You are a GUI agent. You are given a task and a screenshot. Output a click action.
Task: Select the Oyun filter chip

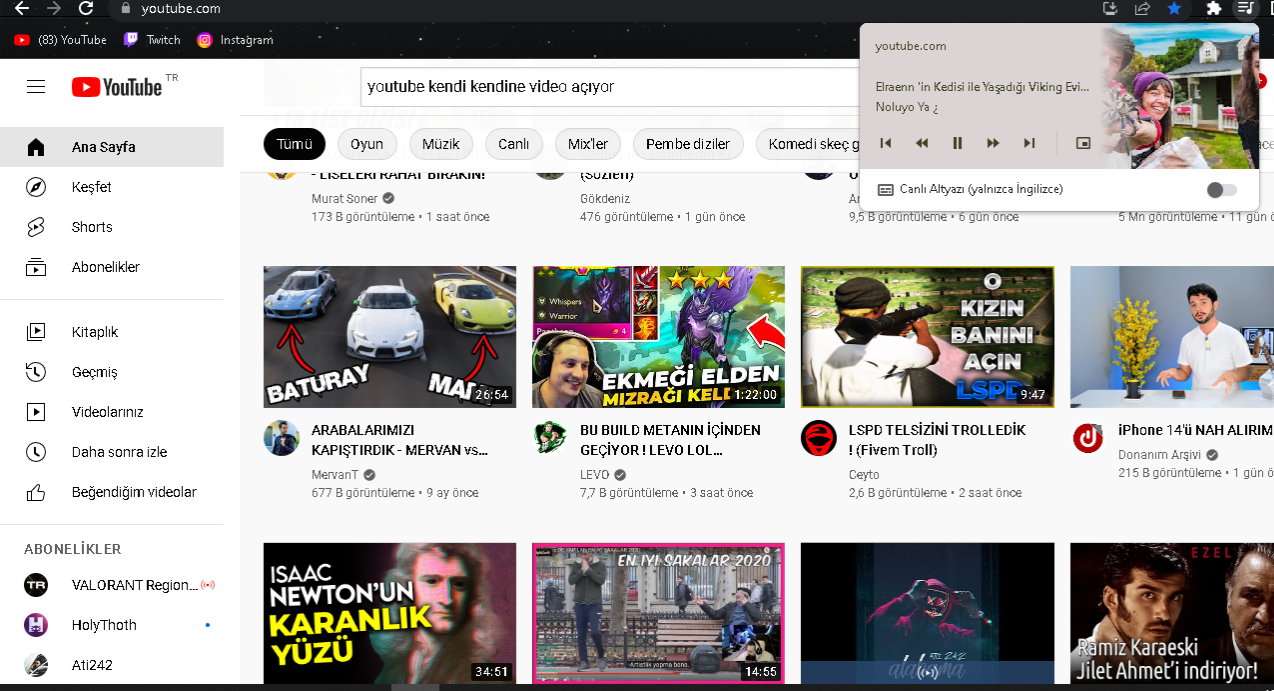pyautogui.click(x=367, y=144)
